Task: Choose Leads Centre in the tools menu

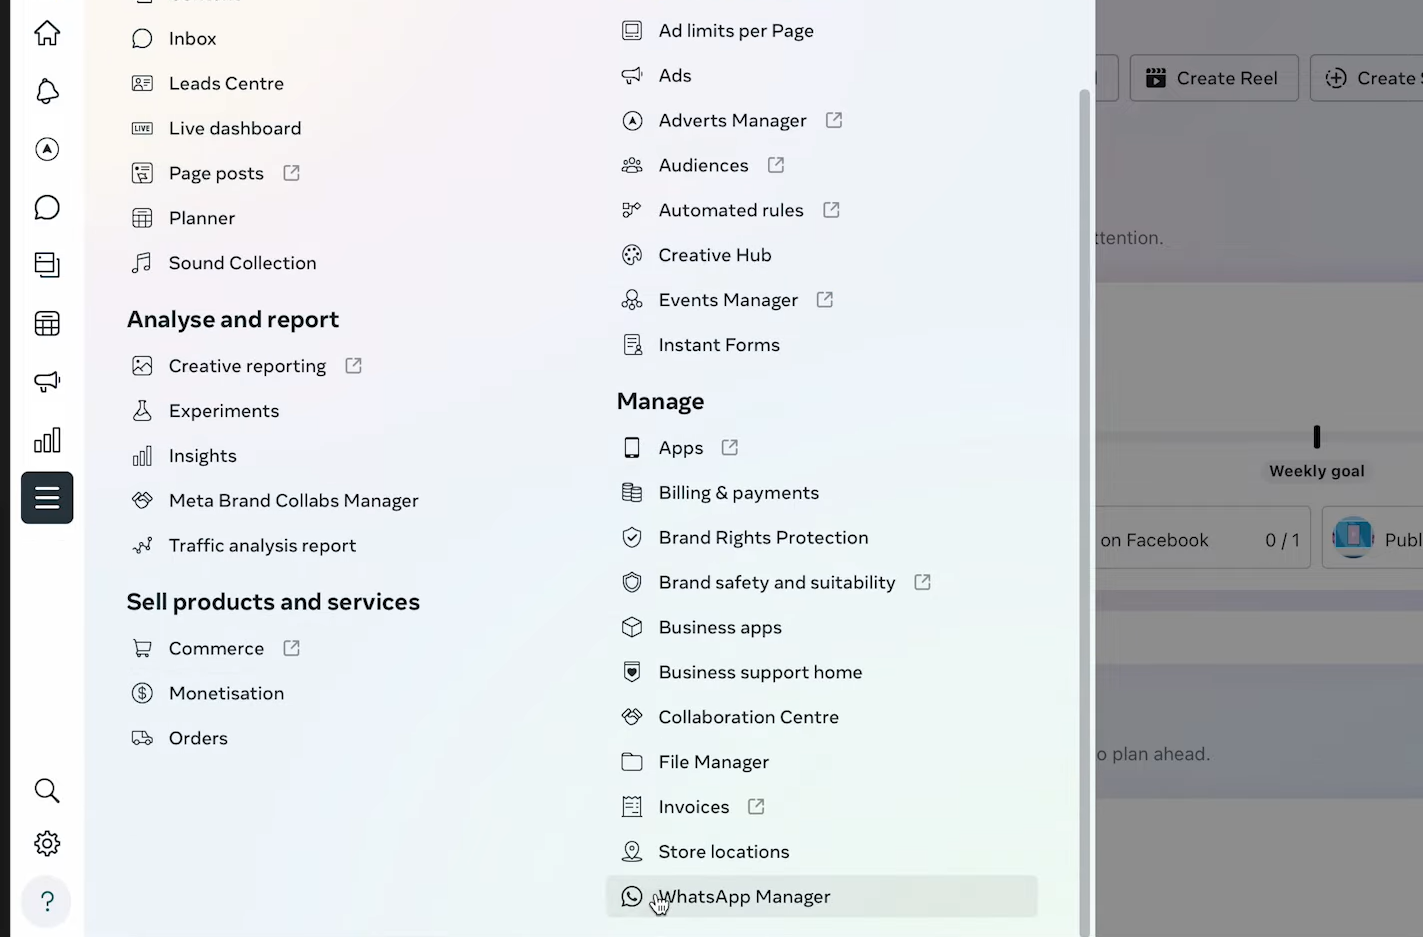Action: tap(226, 84)
